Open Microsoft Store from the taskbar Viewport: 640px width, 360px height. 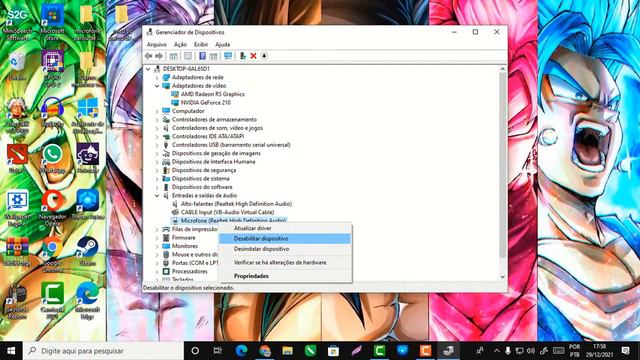[333, 351]
